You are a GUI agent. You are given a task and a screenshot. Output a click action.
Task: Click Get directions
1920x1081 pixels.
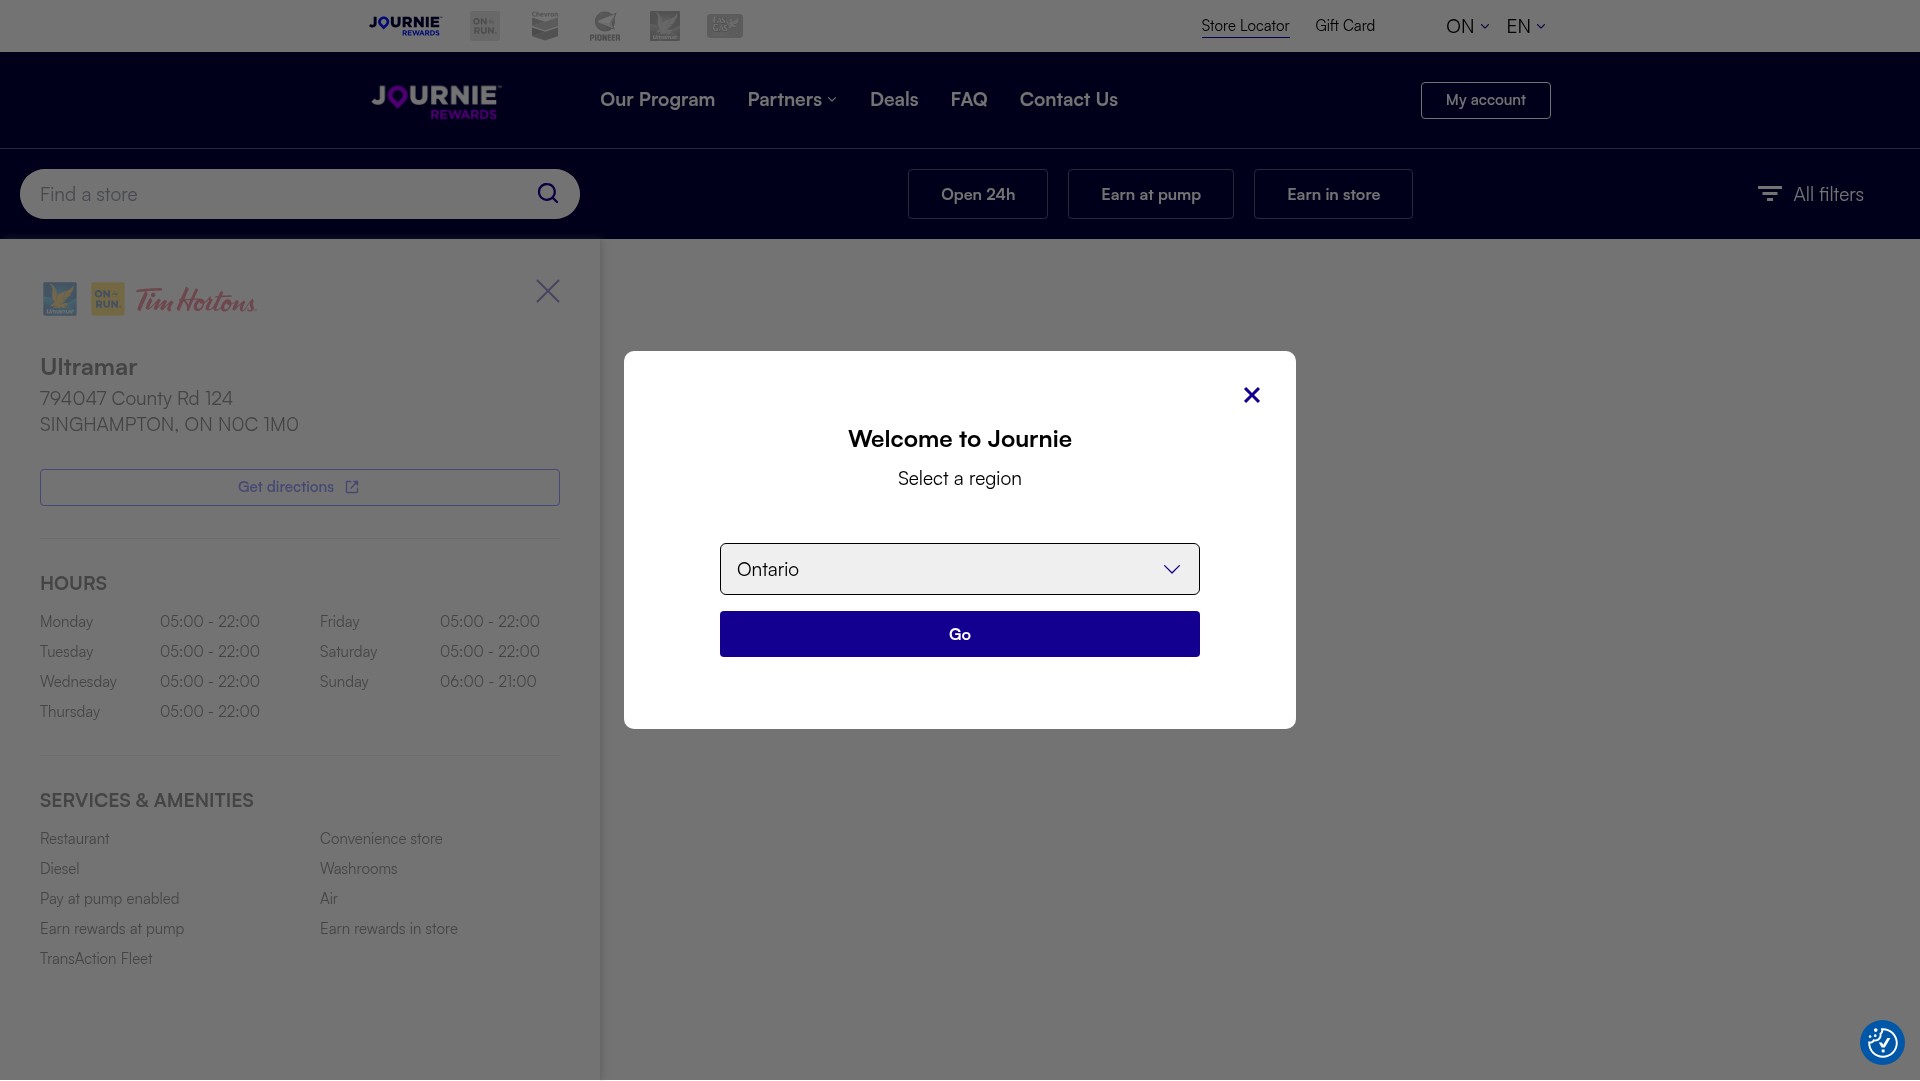click(x=300, y=487)
